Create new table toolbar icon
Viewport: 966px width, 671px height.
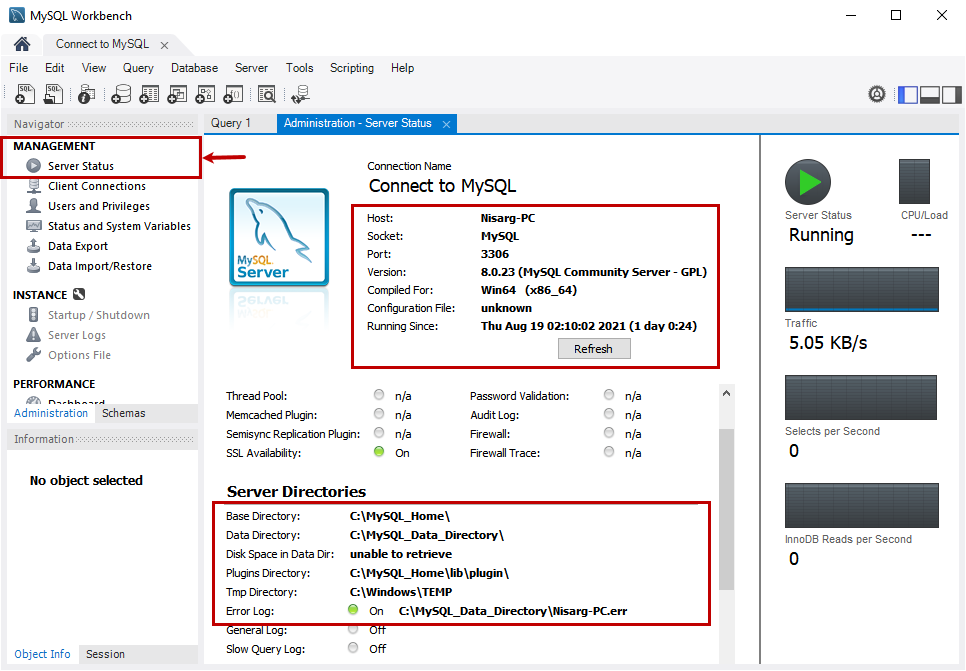(149, 94)
